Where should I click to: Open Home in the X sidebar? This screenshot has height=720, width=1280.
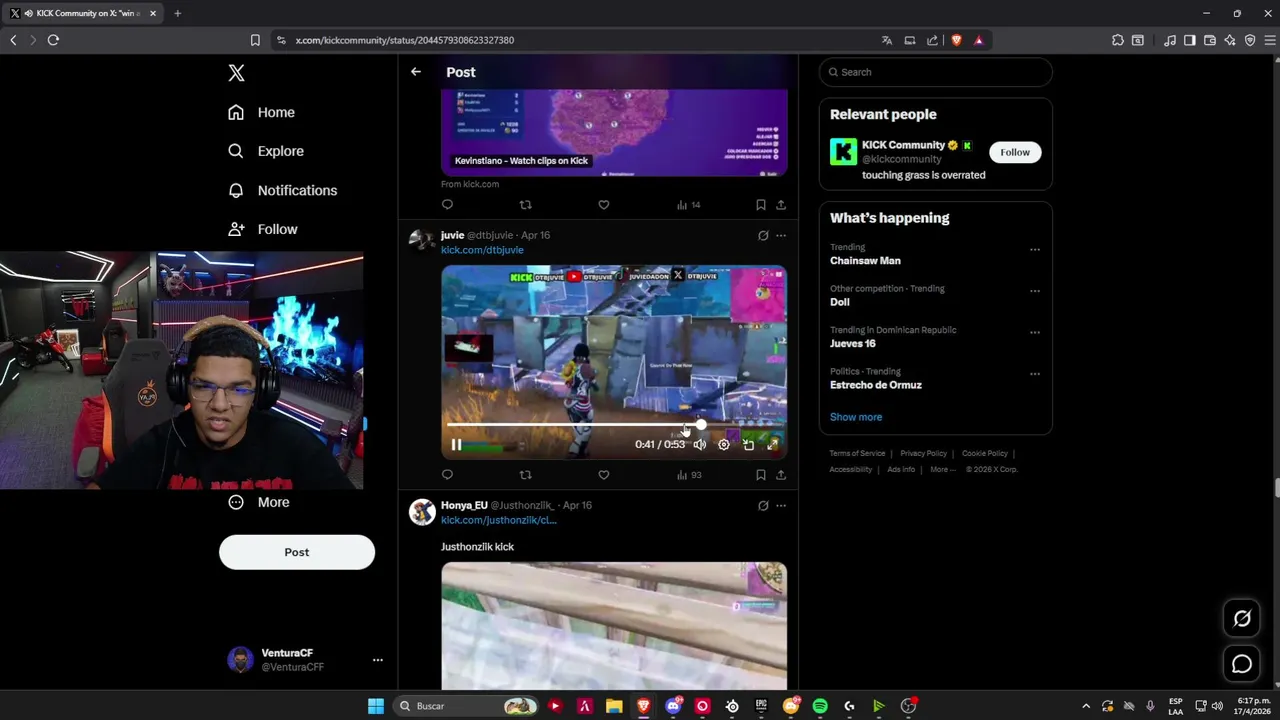(x=261, y=112)
